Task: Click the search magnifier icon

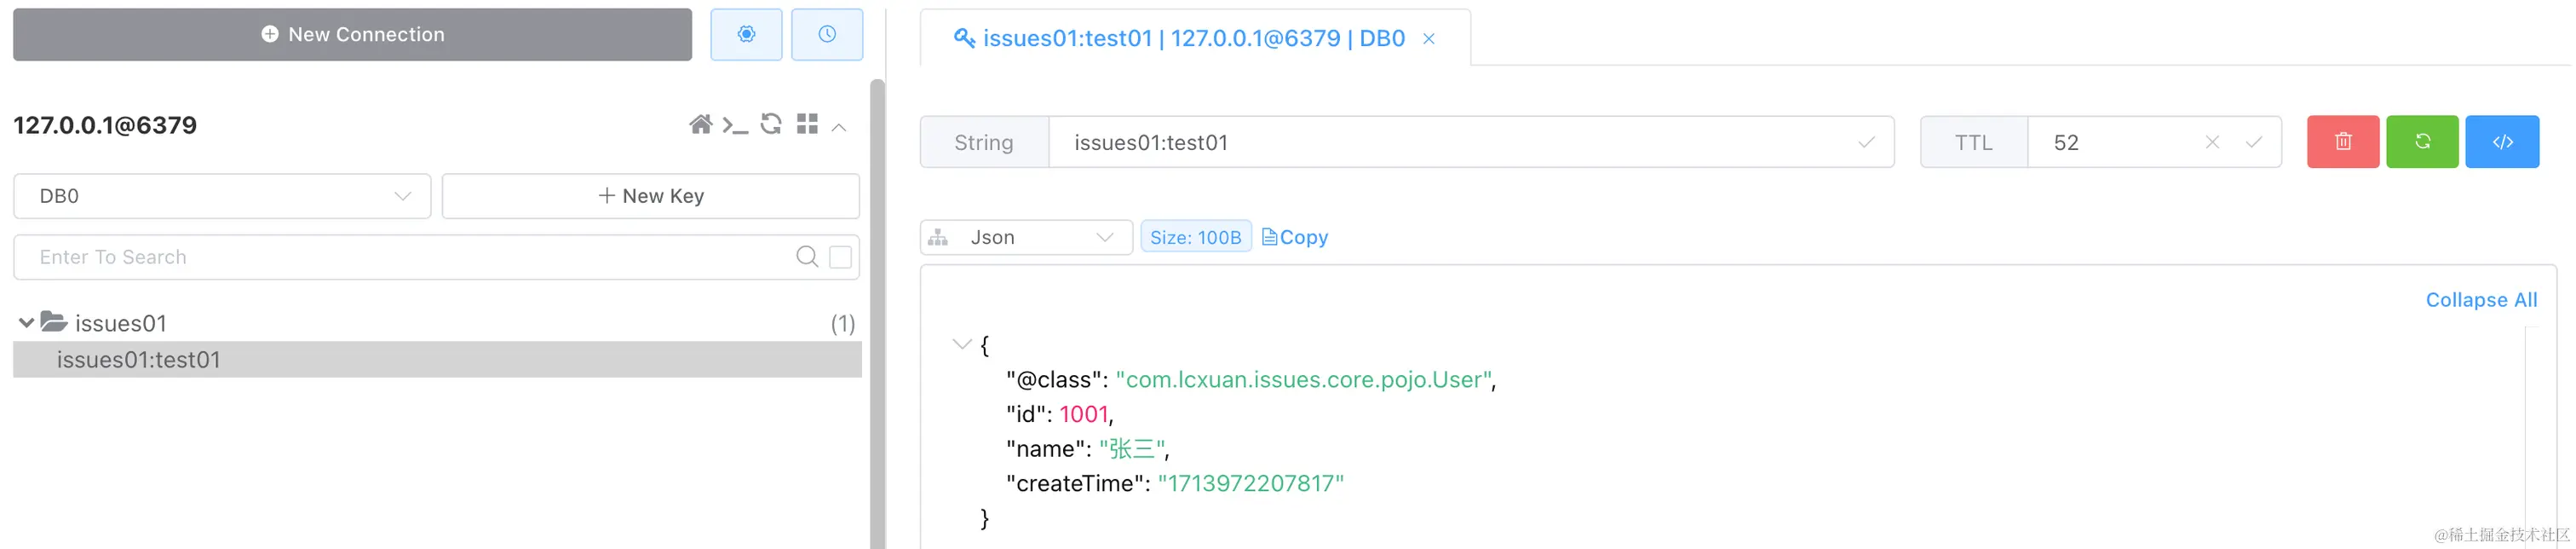Action: (807, 257)
